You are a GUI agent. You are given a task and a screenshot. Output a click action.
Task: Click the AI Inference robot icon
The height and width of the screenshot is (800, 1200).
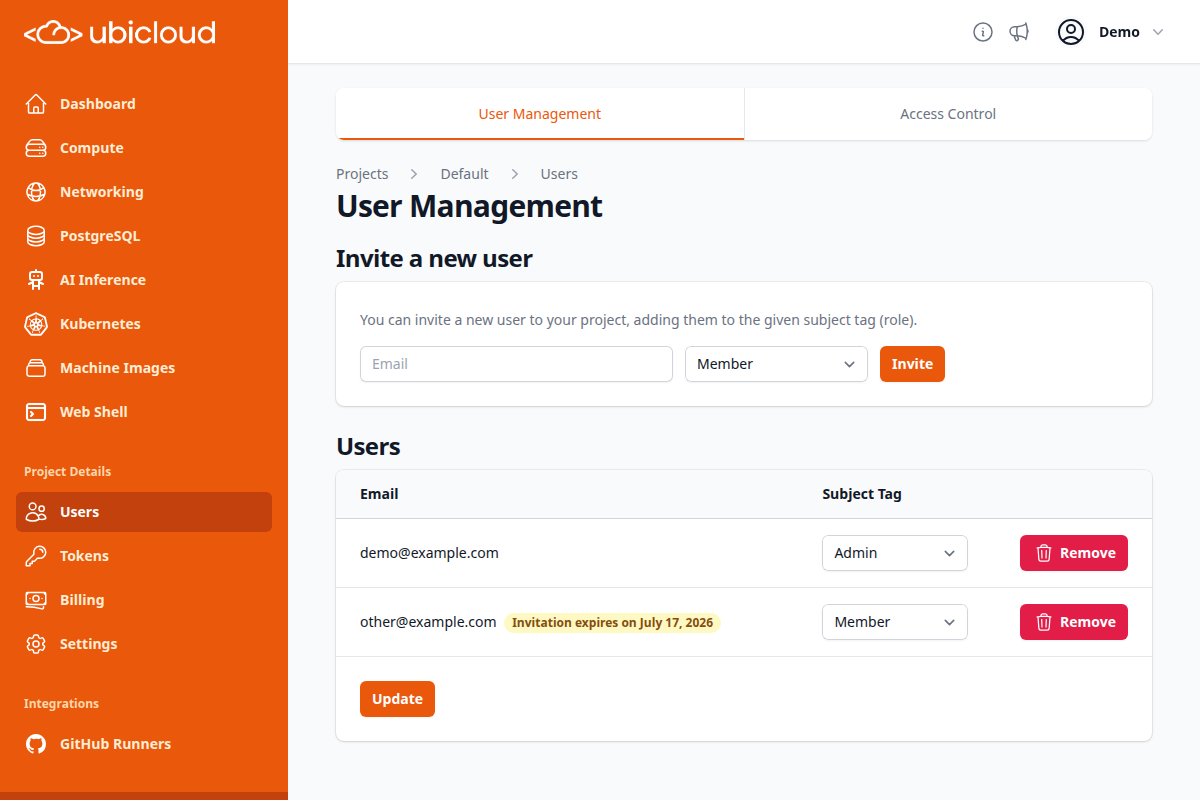36,280
